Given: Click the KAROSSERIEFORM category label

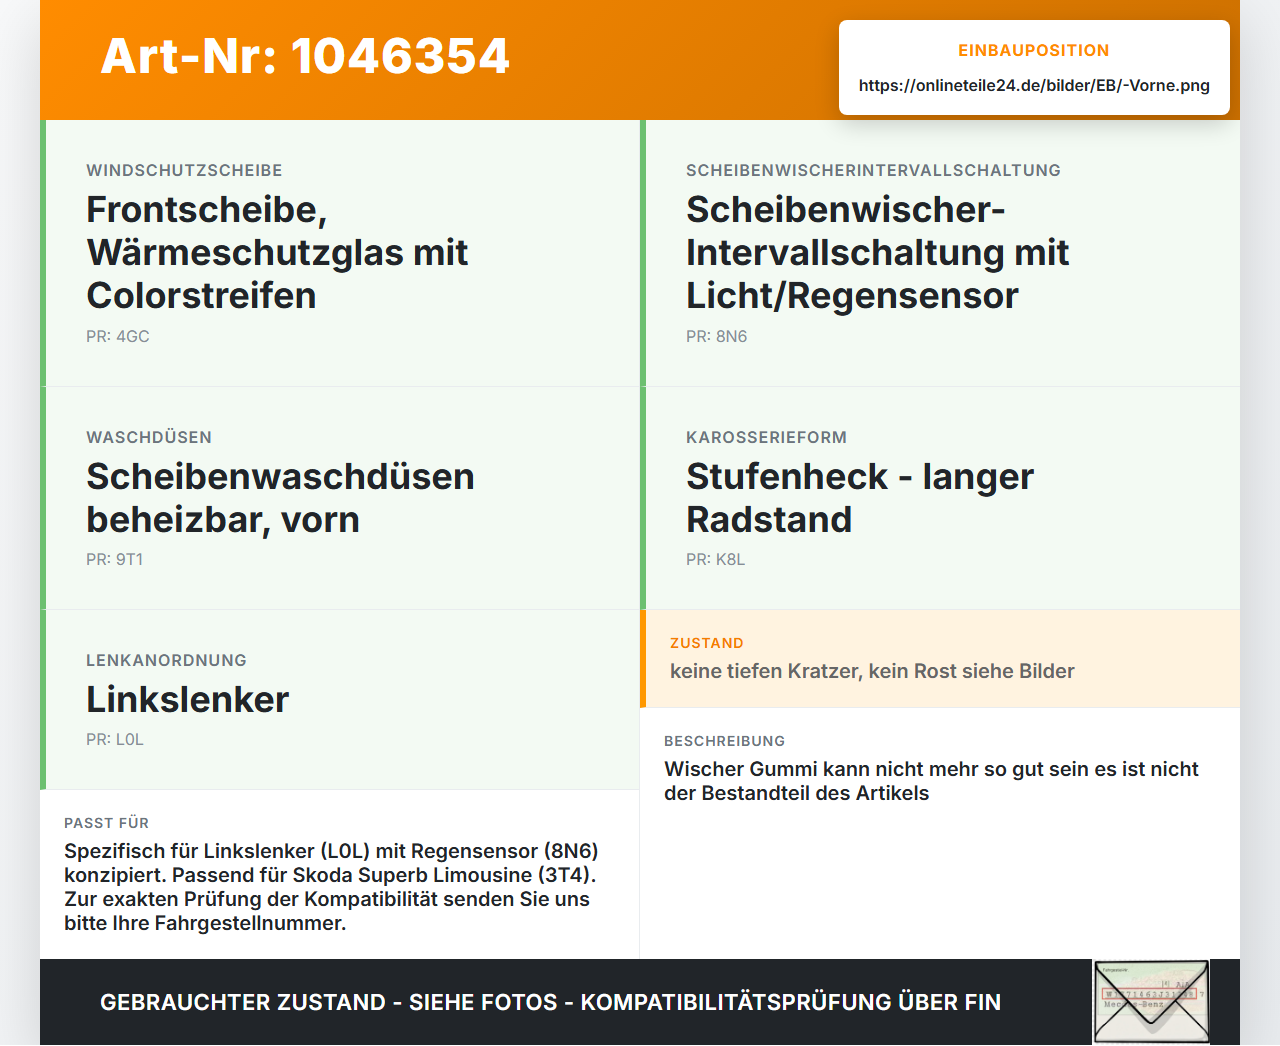Looking at the screenshot, I should [x=766, y=438].
